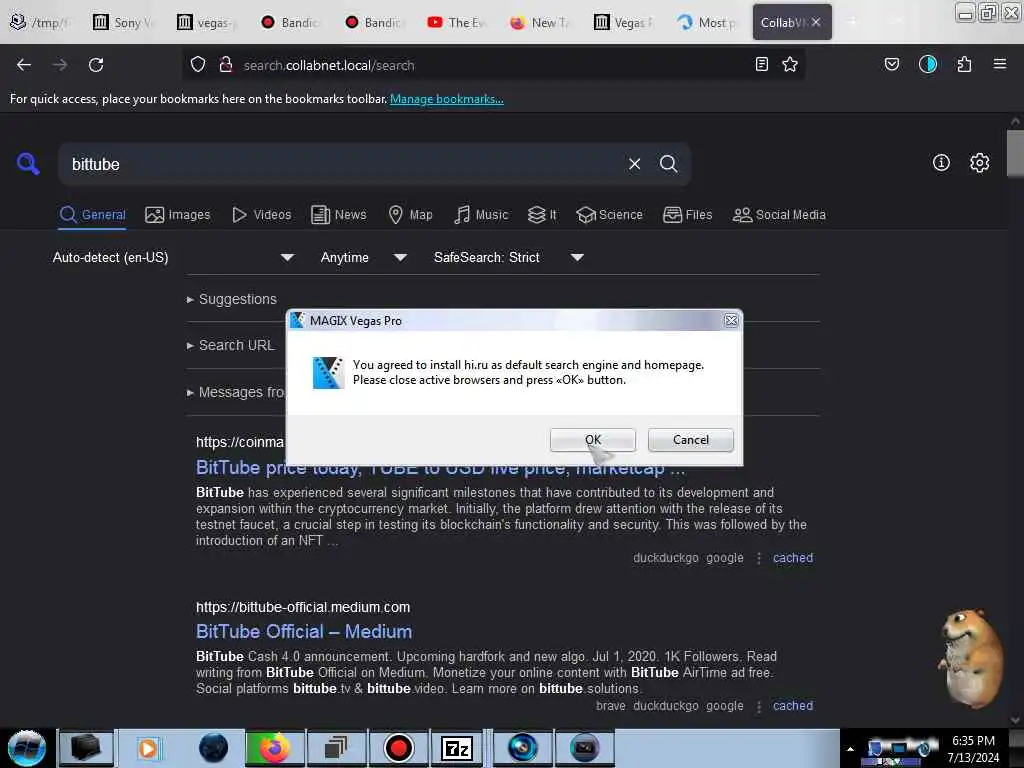Switch to the It category

click(542, 215)
